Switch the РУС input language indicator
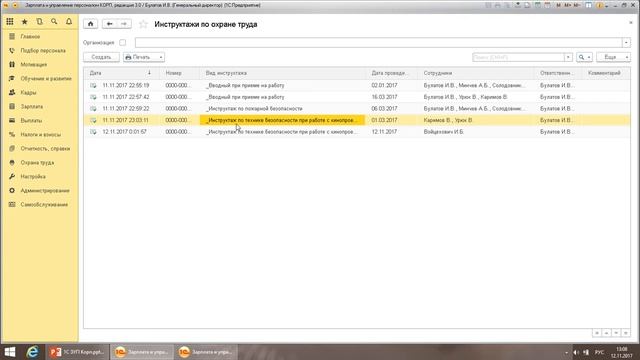Image resolution: width=640 pixels, height=360 pixels. (599, 352)
